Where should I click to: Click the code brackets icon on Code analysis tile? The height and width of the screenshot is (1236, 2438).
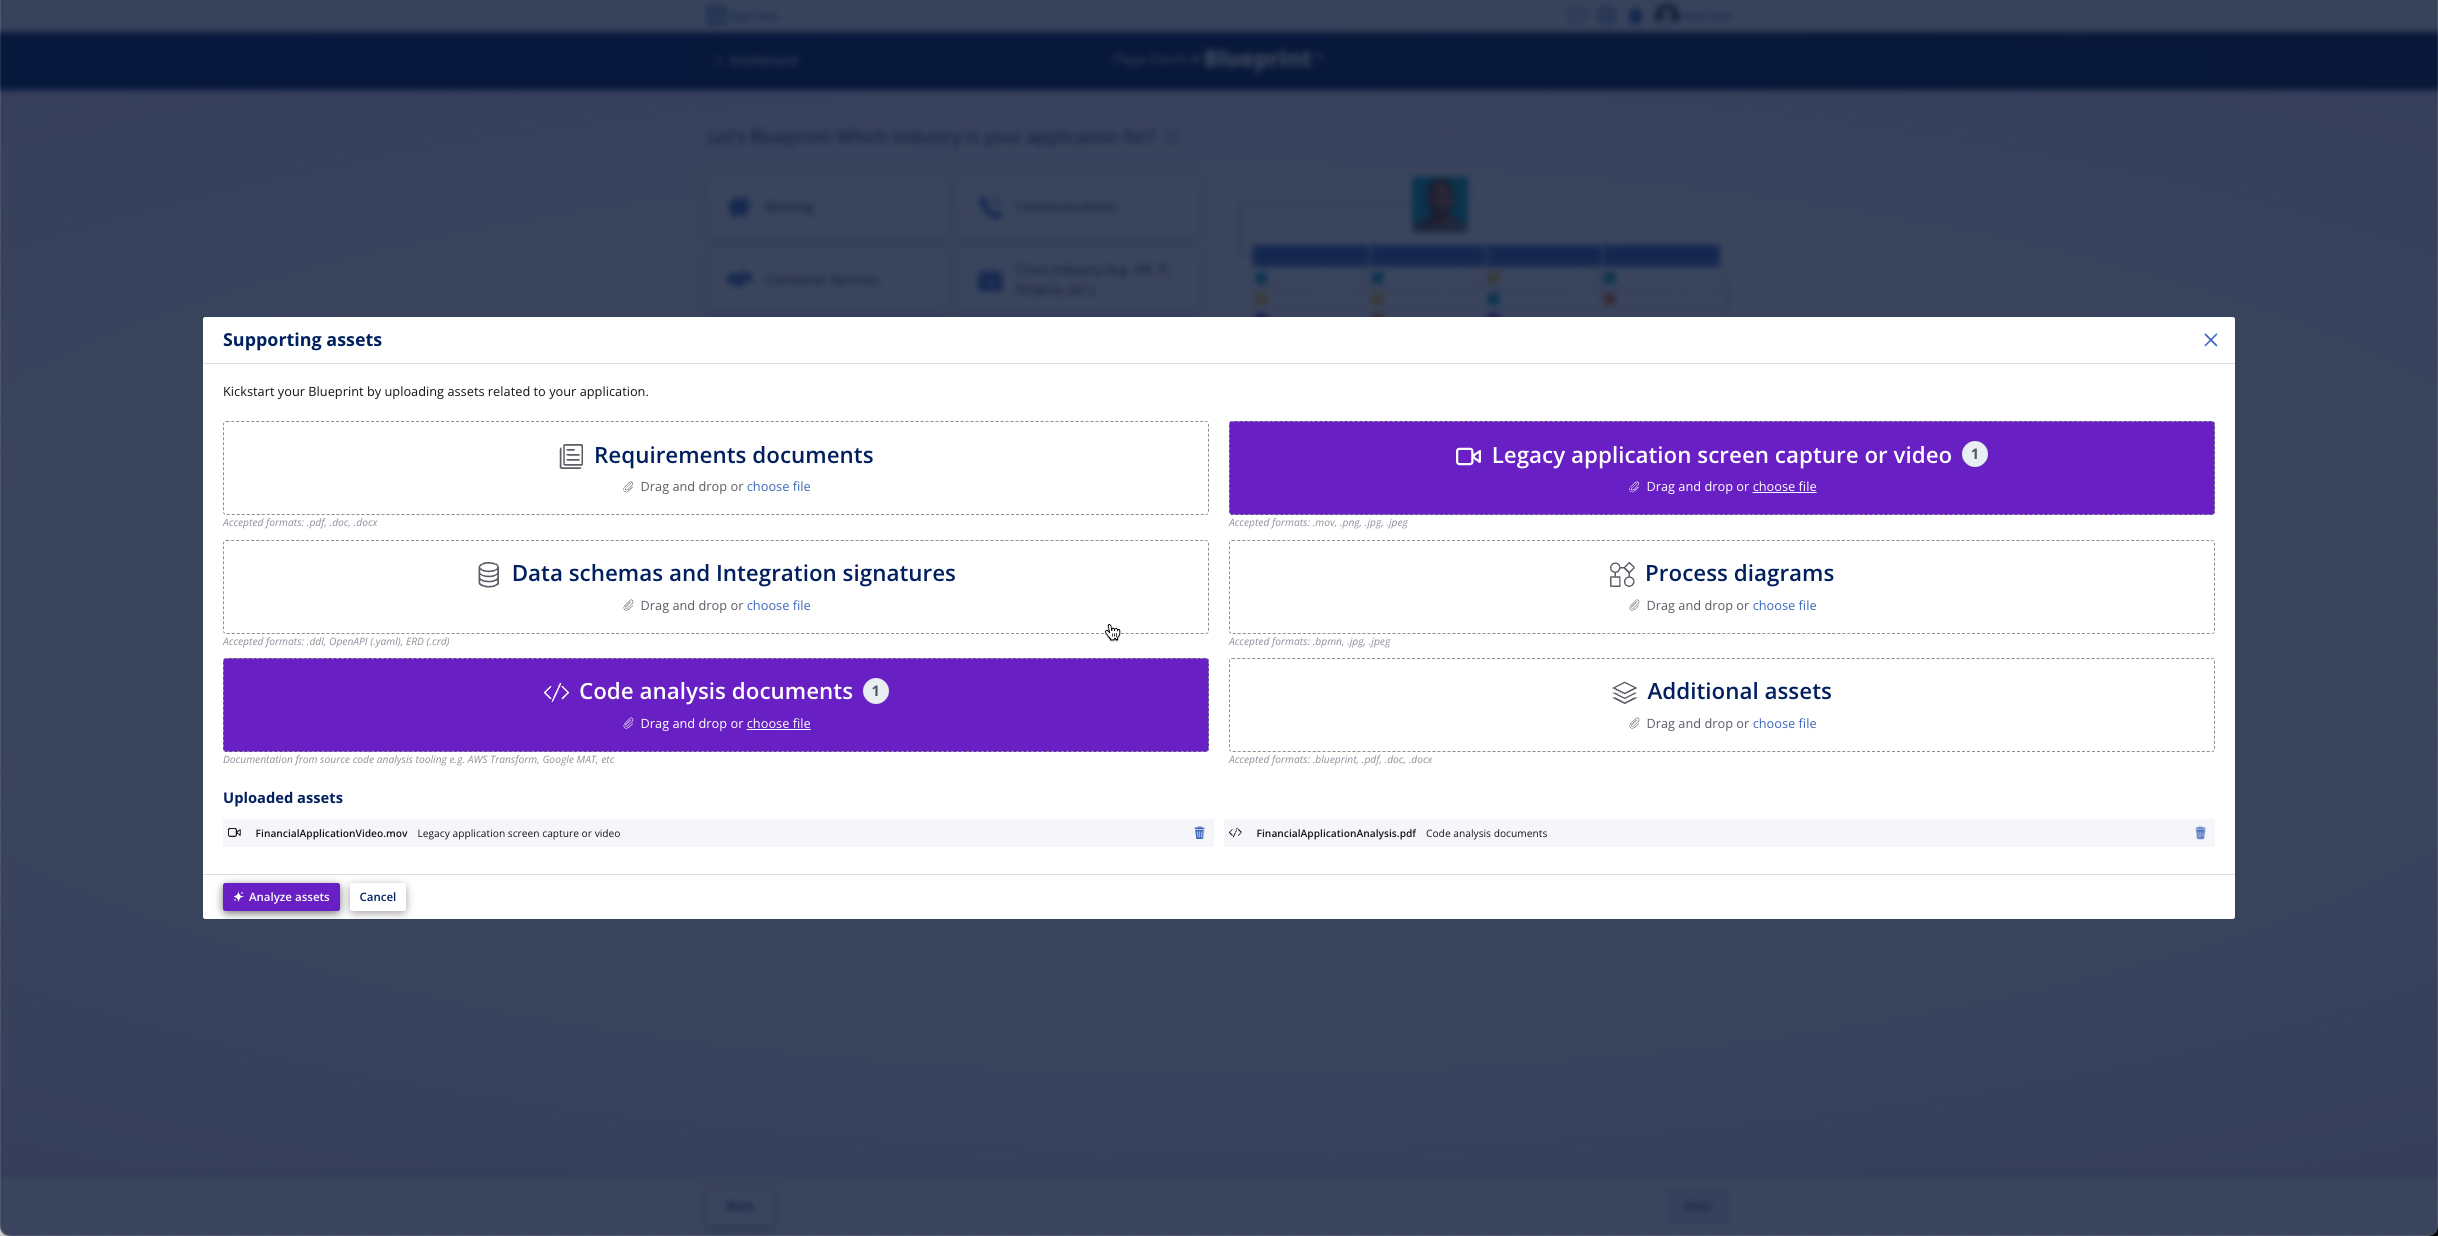click(556, 692)
